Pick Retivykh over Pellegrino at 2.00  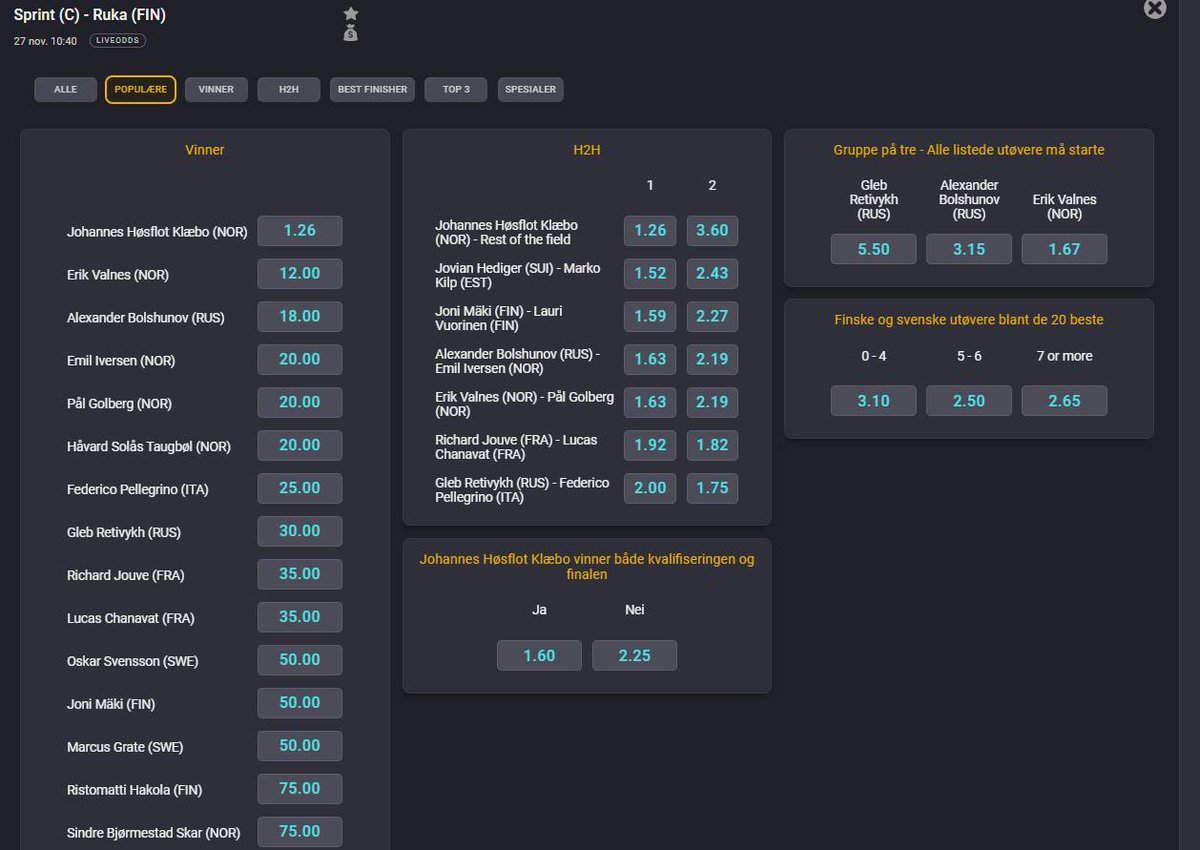point(650,489)
